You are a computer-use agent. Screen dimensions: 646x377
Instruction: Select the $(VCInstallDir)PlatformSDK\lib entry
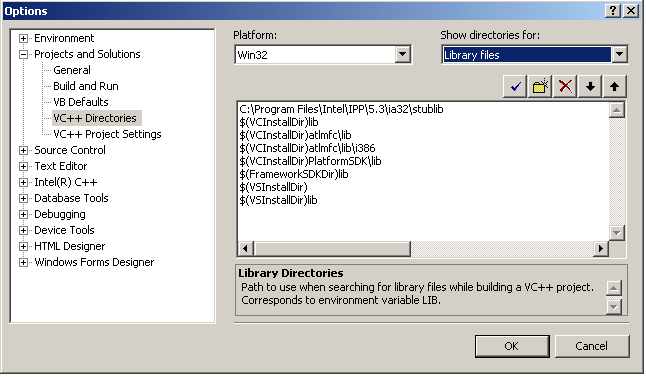[x=310, y=161]
